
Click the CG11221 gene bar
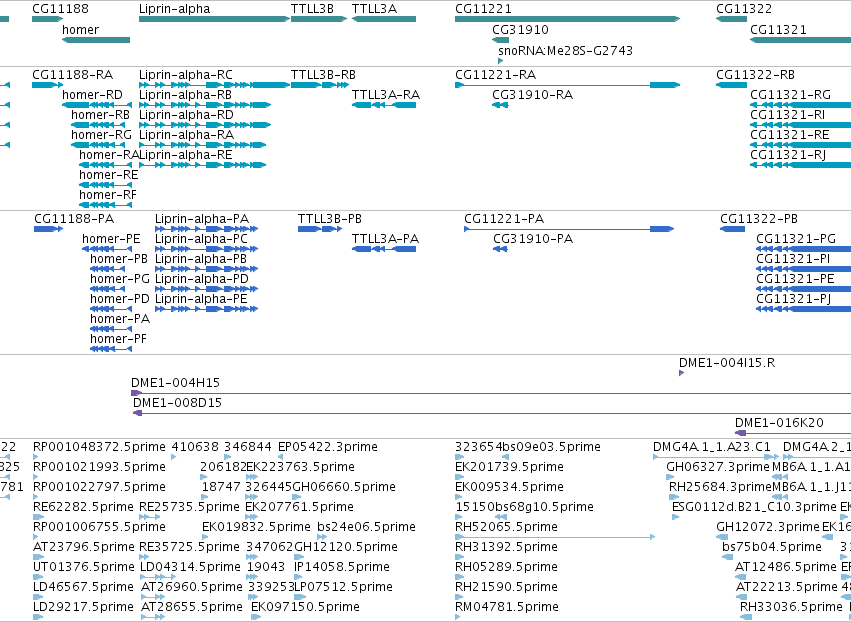click(x=567, y=19)
